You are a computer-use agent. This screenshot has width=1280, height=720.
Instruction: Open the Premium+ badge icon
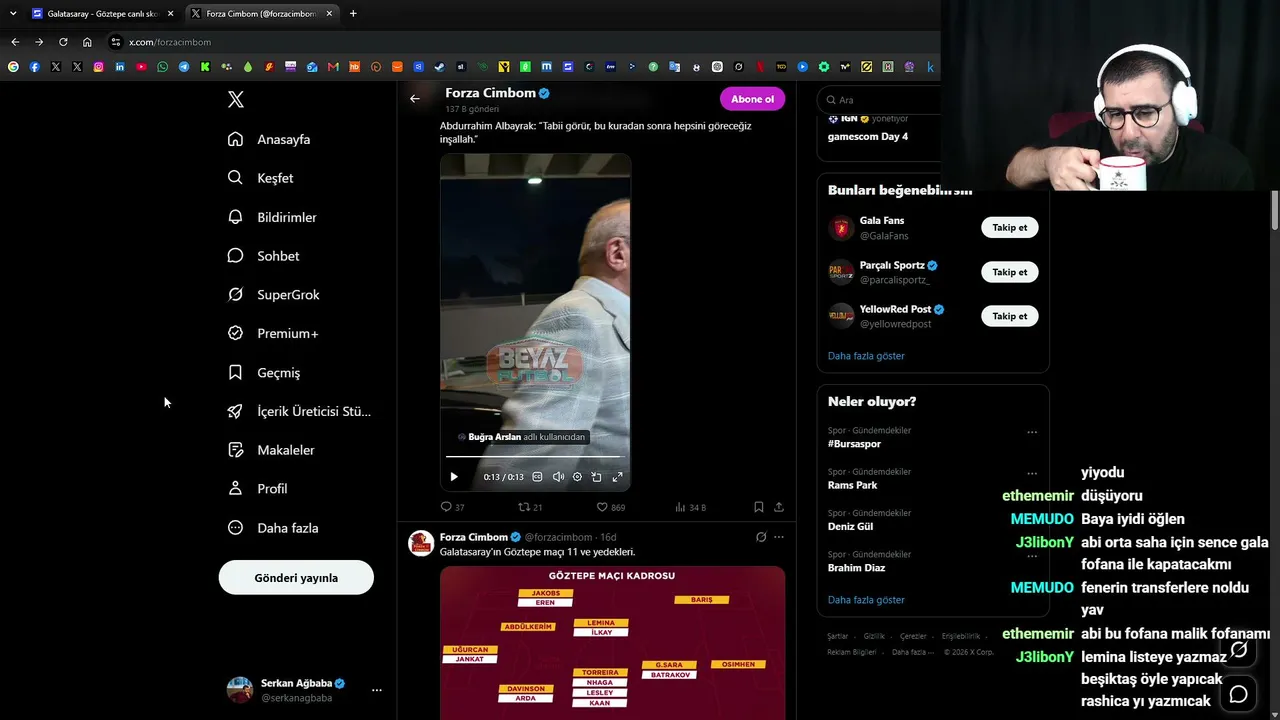[x=235, y=333]
